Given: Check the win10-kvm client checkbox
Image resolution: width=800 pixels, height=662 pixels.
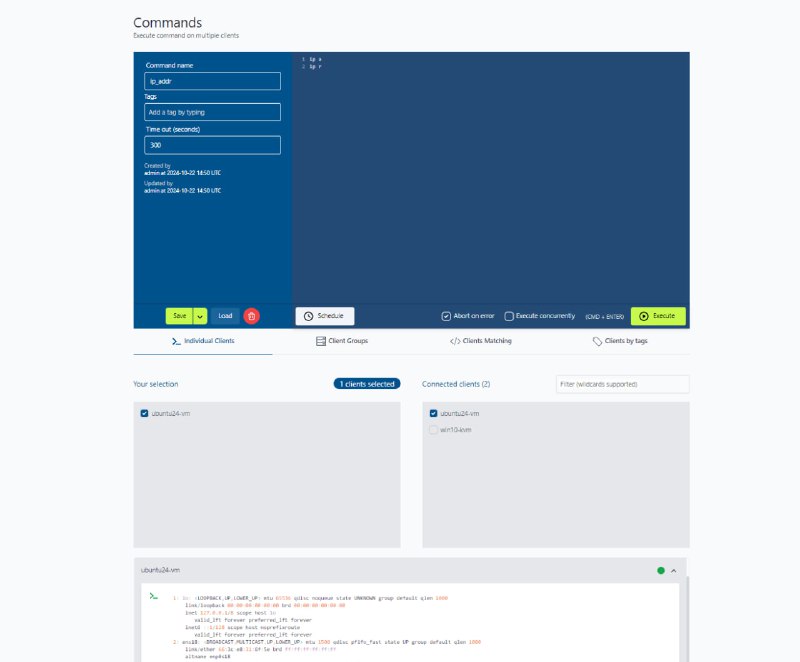Looking at the screenshot, I should (x=433, y=429).
